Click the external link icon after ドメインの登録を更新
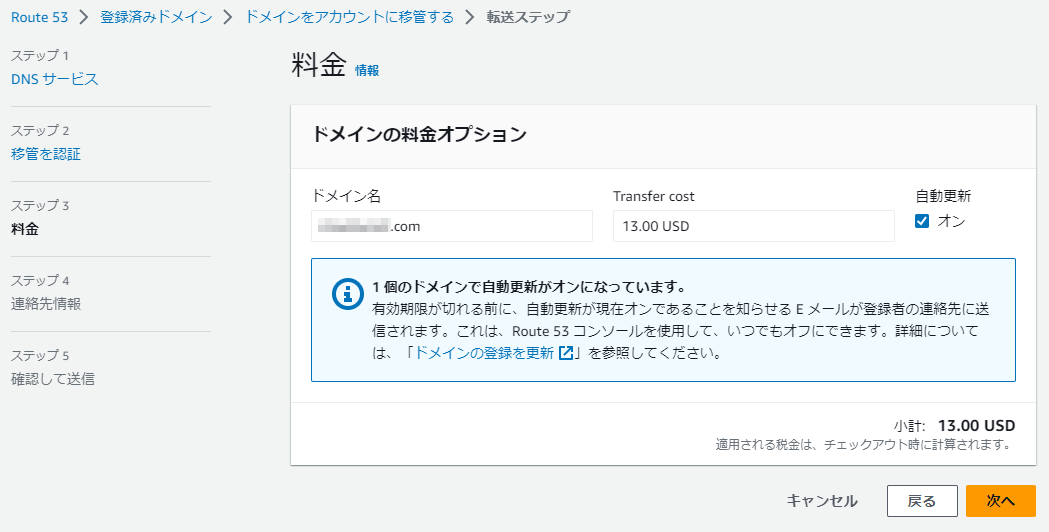This screenshot has width=1049, height=532. [566, 353]
